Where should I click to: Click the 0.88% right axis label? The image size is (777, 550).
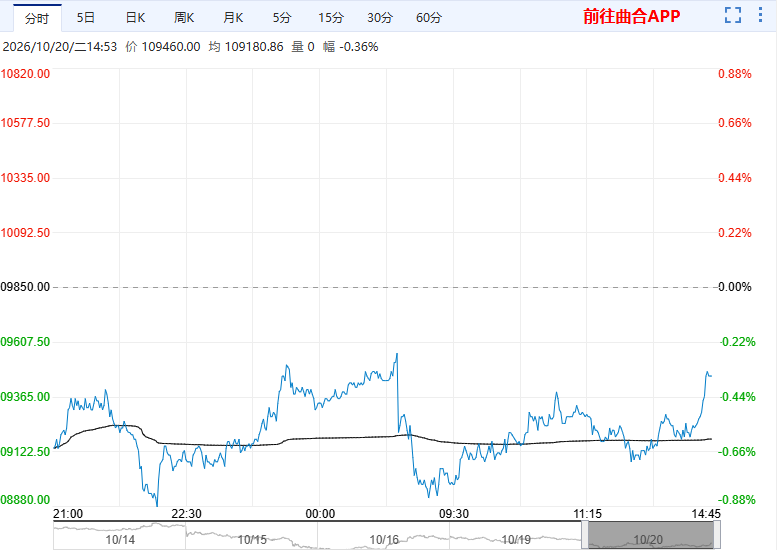(x=735, y=74)
